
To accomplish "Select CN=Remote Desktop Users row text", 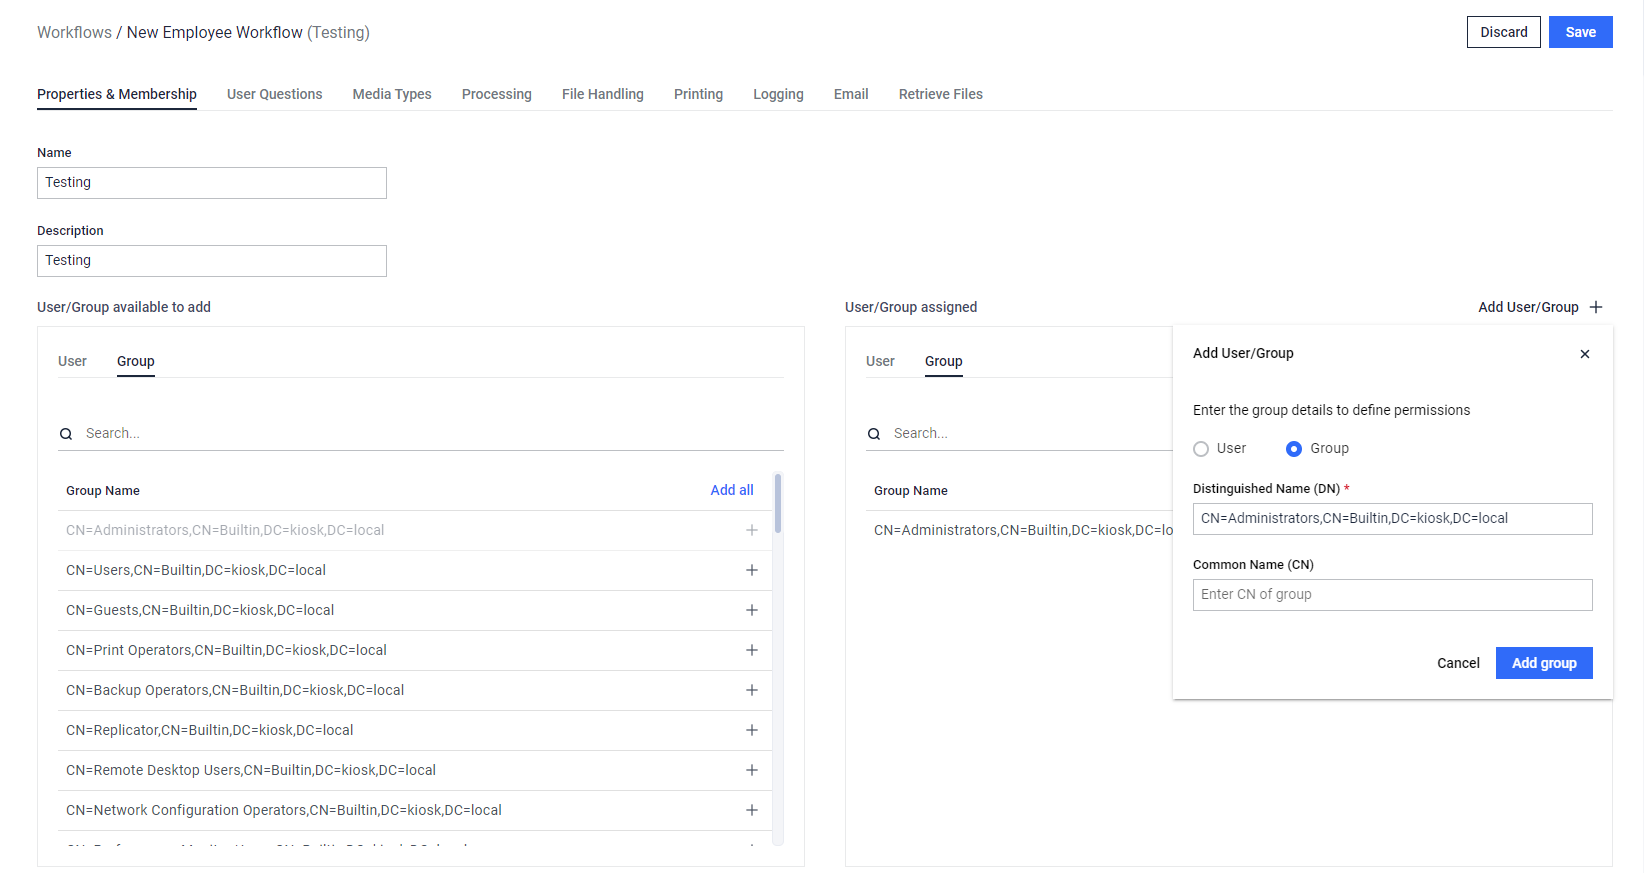I will tap(251, 770).
